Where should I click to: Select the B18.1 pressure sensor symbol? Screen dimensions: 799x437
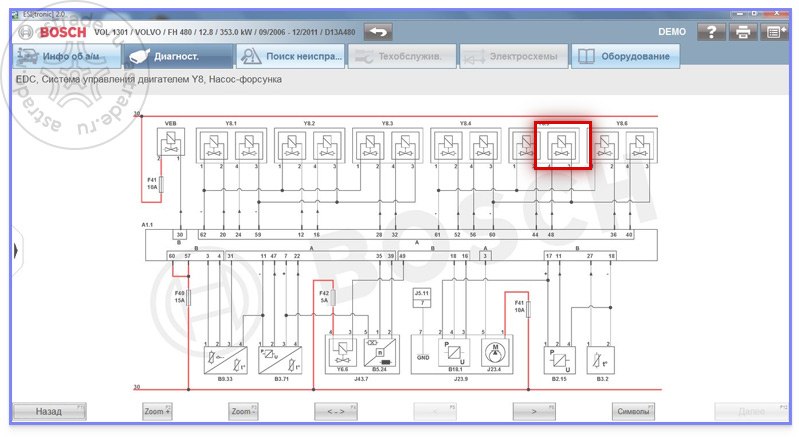click(x=455, y=352)
